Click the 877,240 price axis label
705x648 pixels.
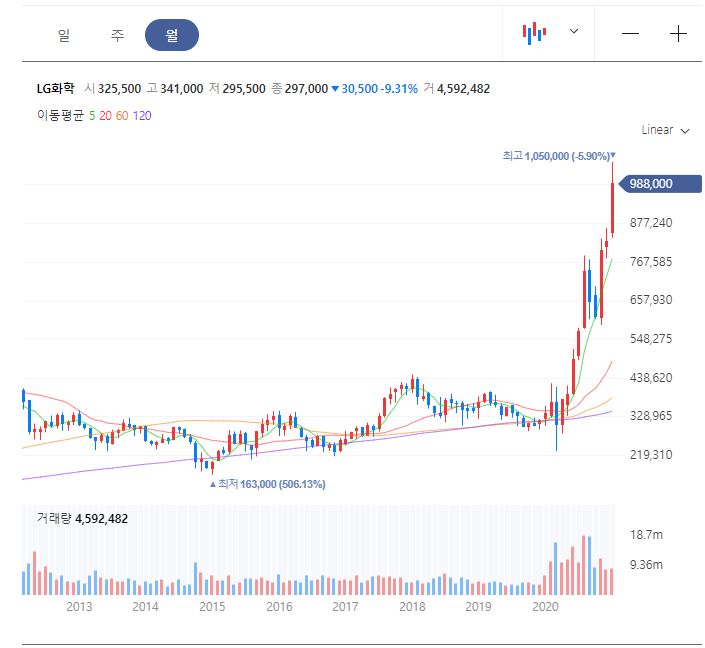651,223
